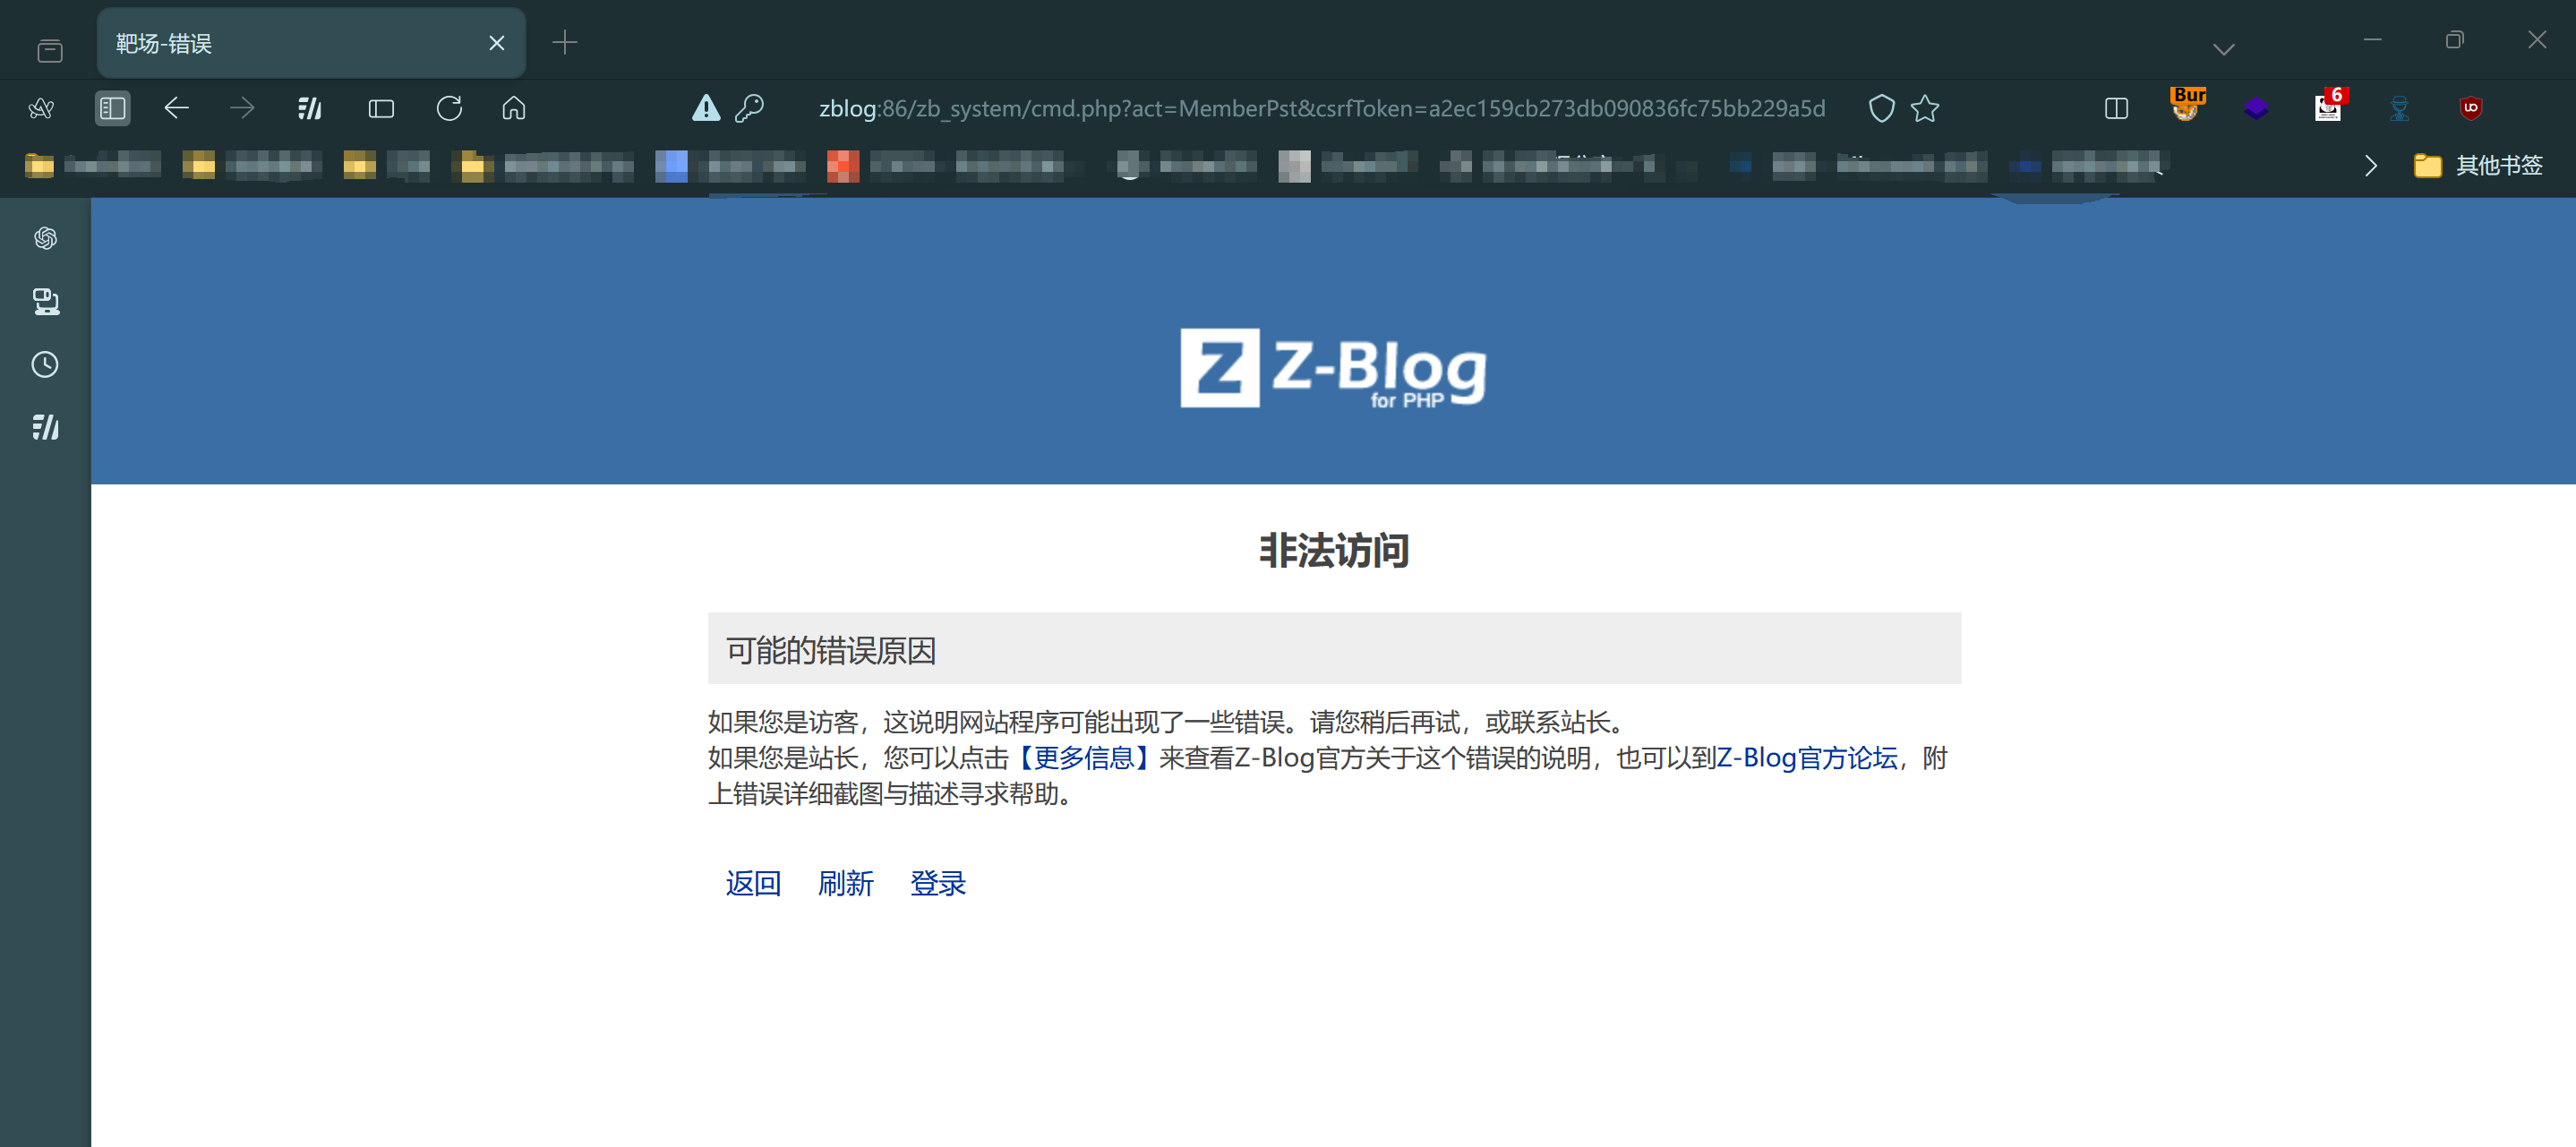Click the tracking protection shield icon
Image resolution: width=2576 pixels, height=1147 pixels.
pyautogui.click(x=1881, y=108)
